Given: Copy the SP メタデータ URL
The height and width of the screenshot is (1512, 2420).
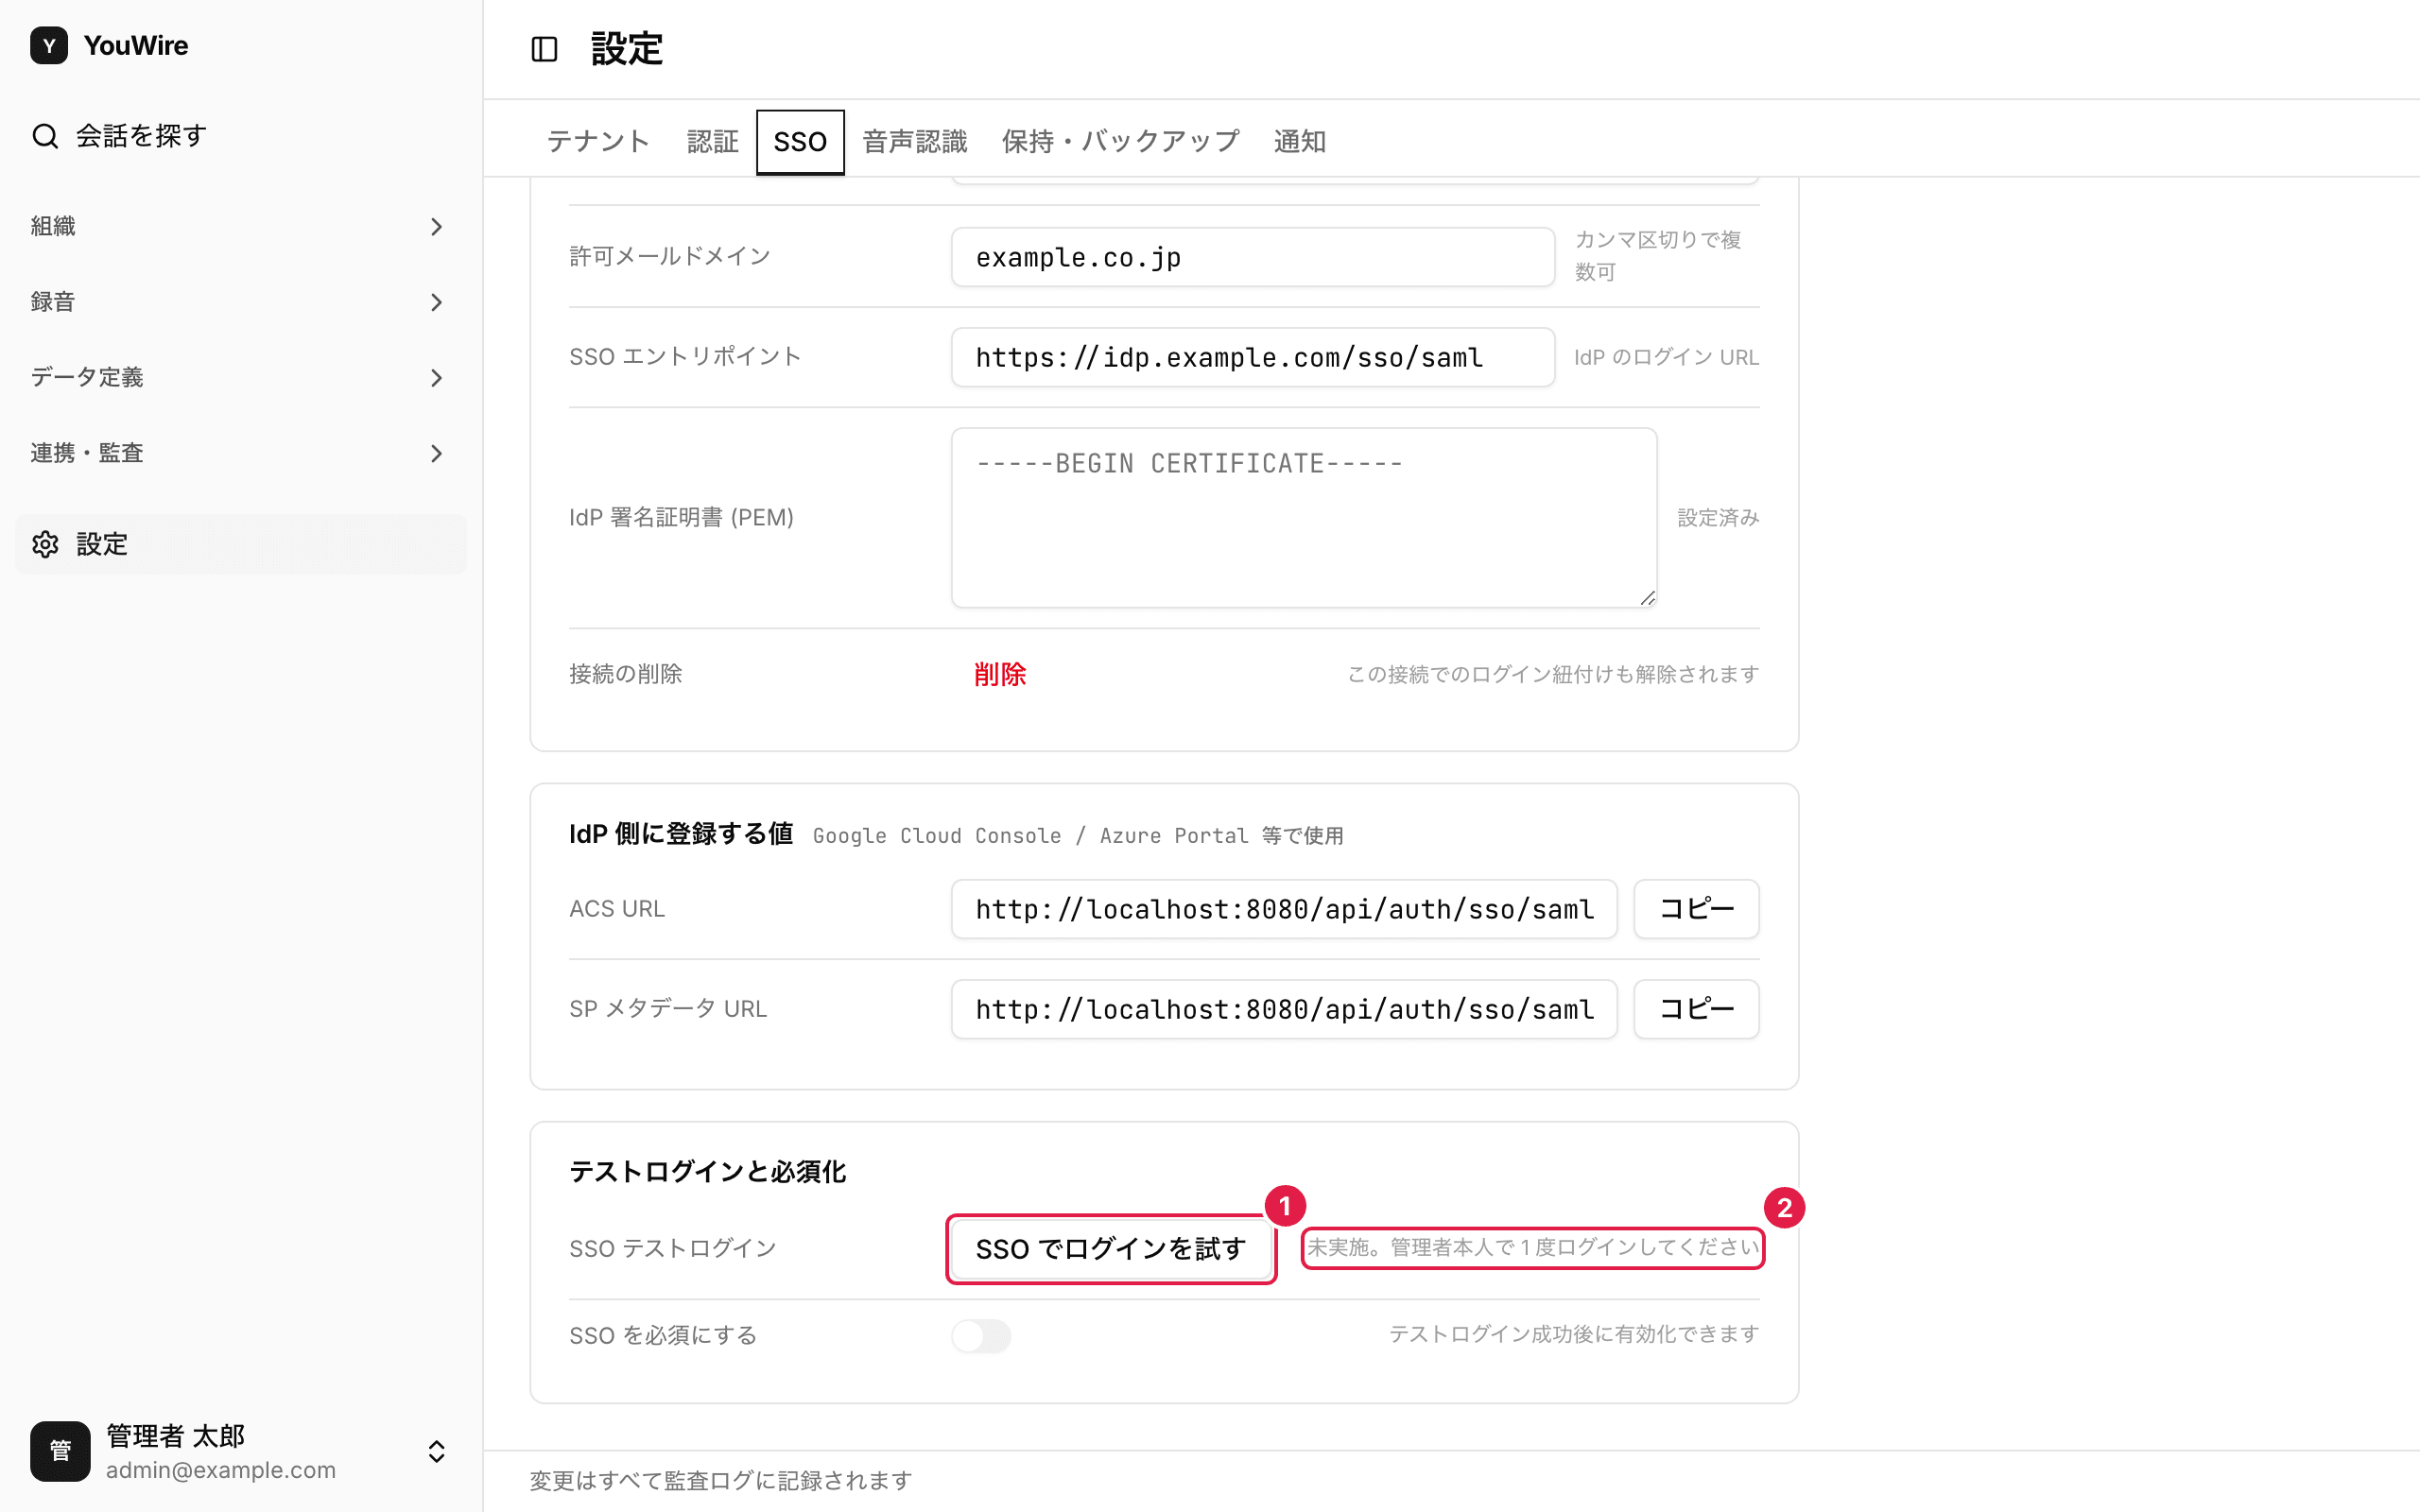Looking at the screenshot, I should 1696,1009.
